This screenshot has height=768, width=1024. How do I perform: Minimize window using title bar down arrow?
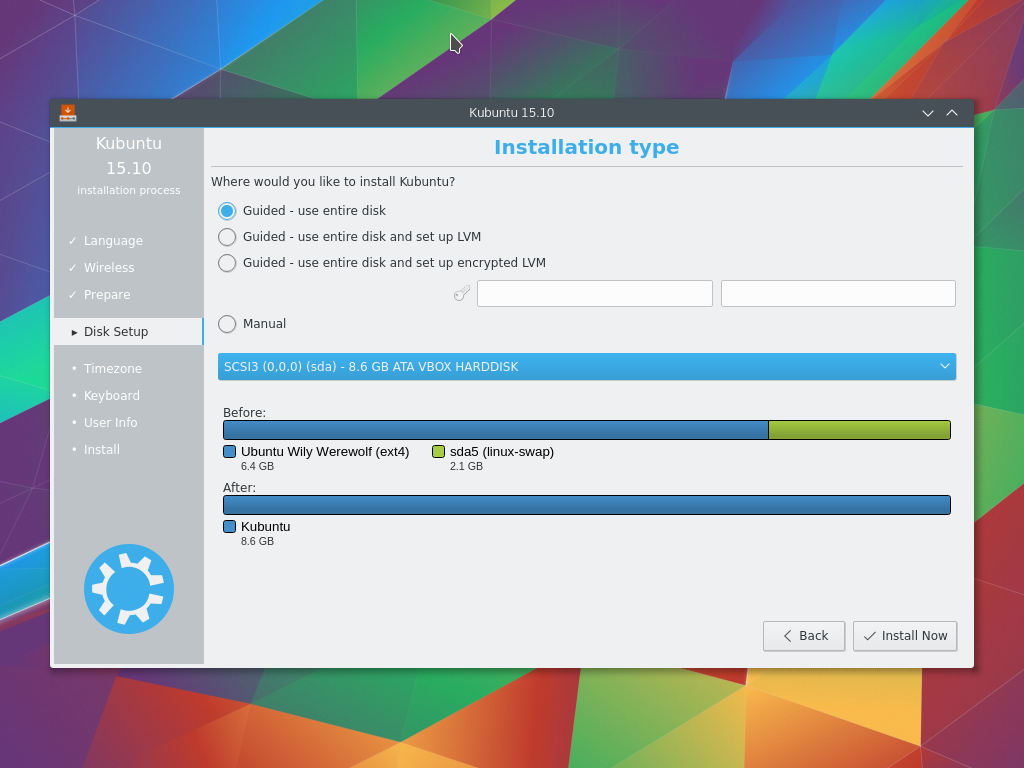[927, 113]
